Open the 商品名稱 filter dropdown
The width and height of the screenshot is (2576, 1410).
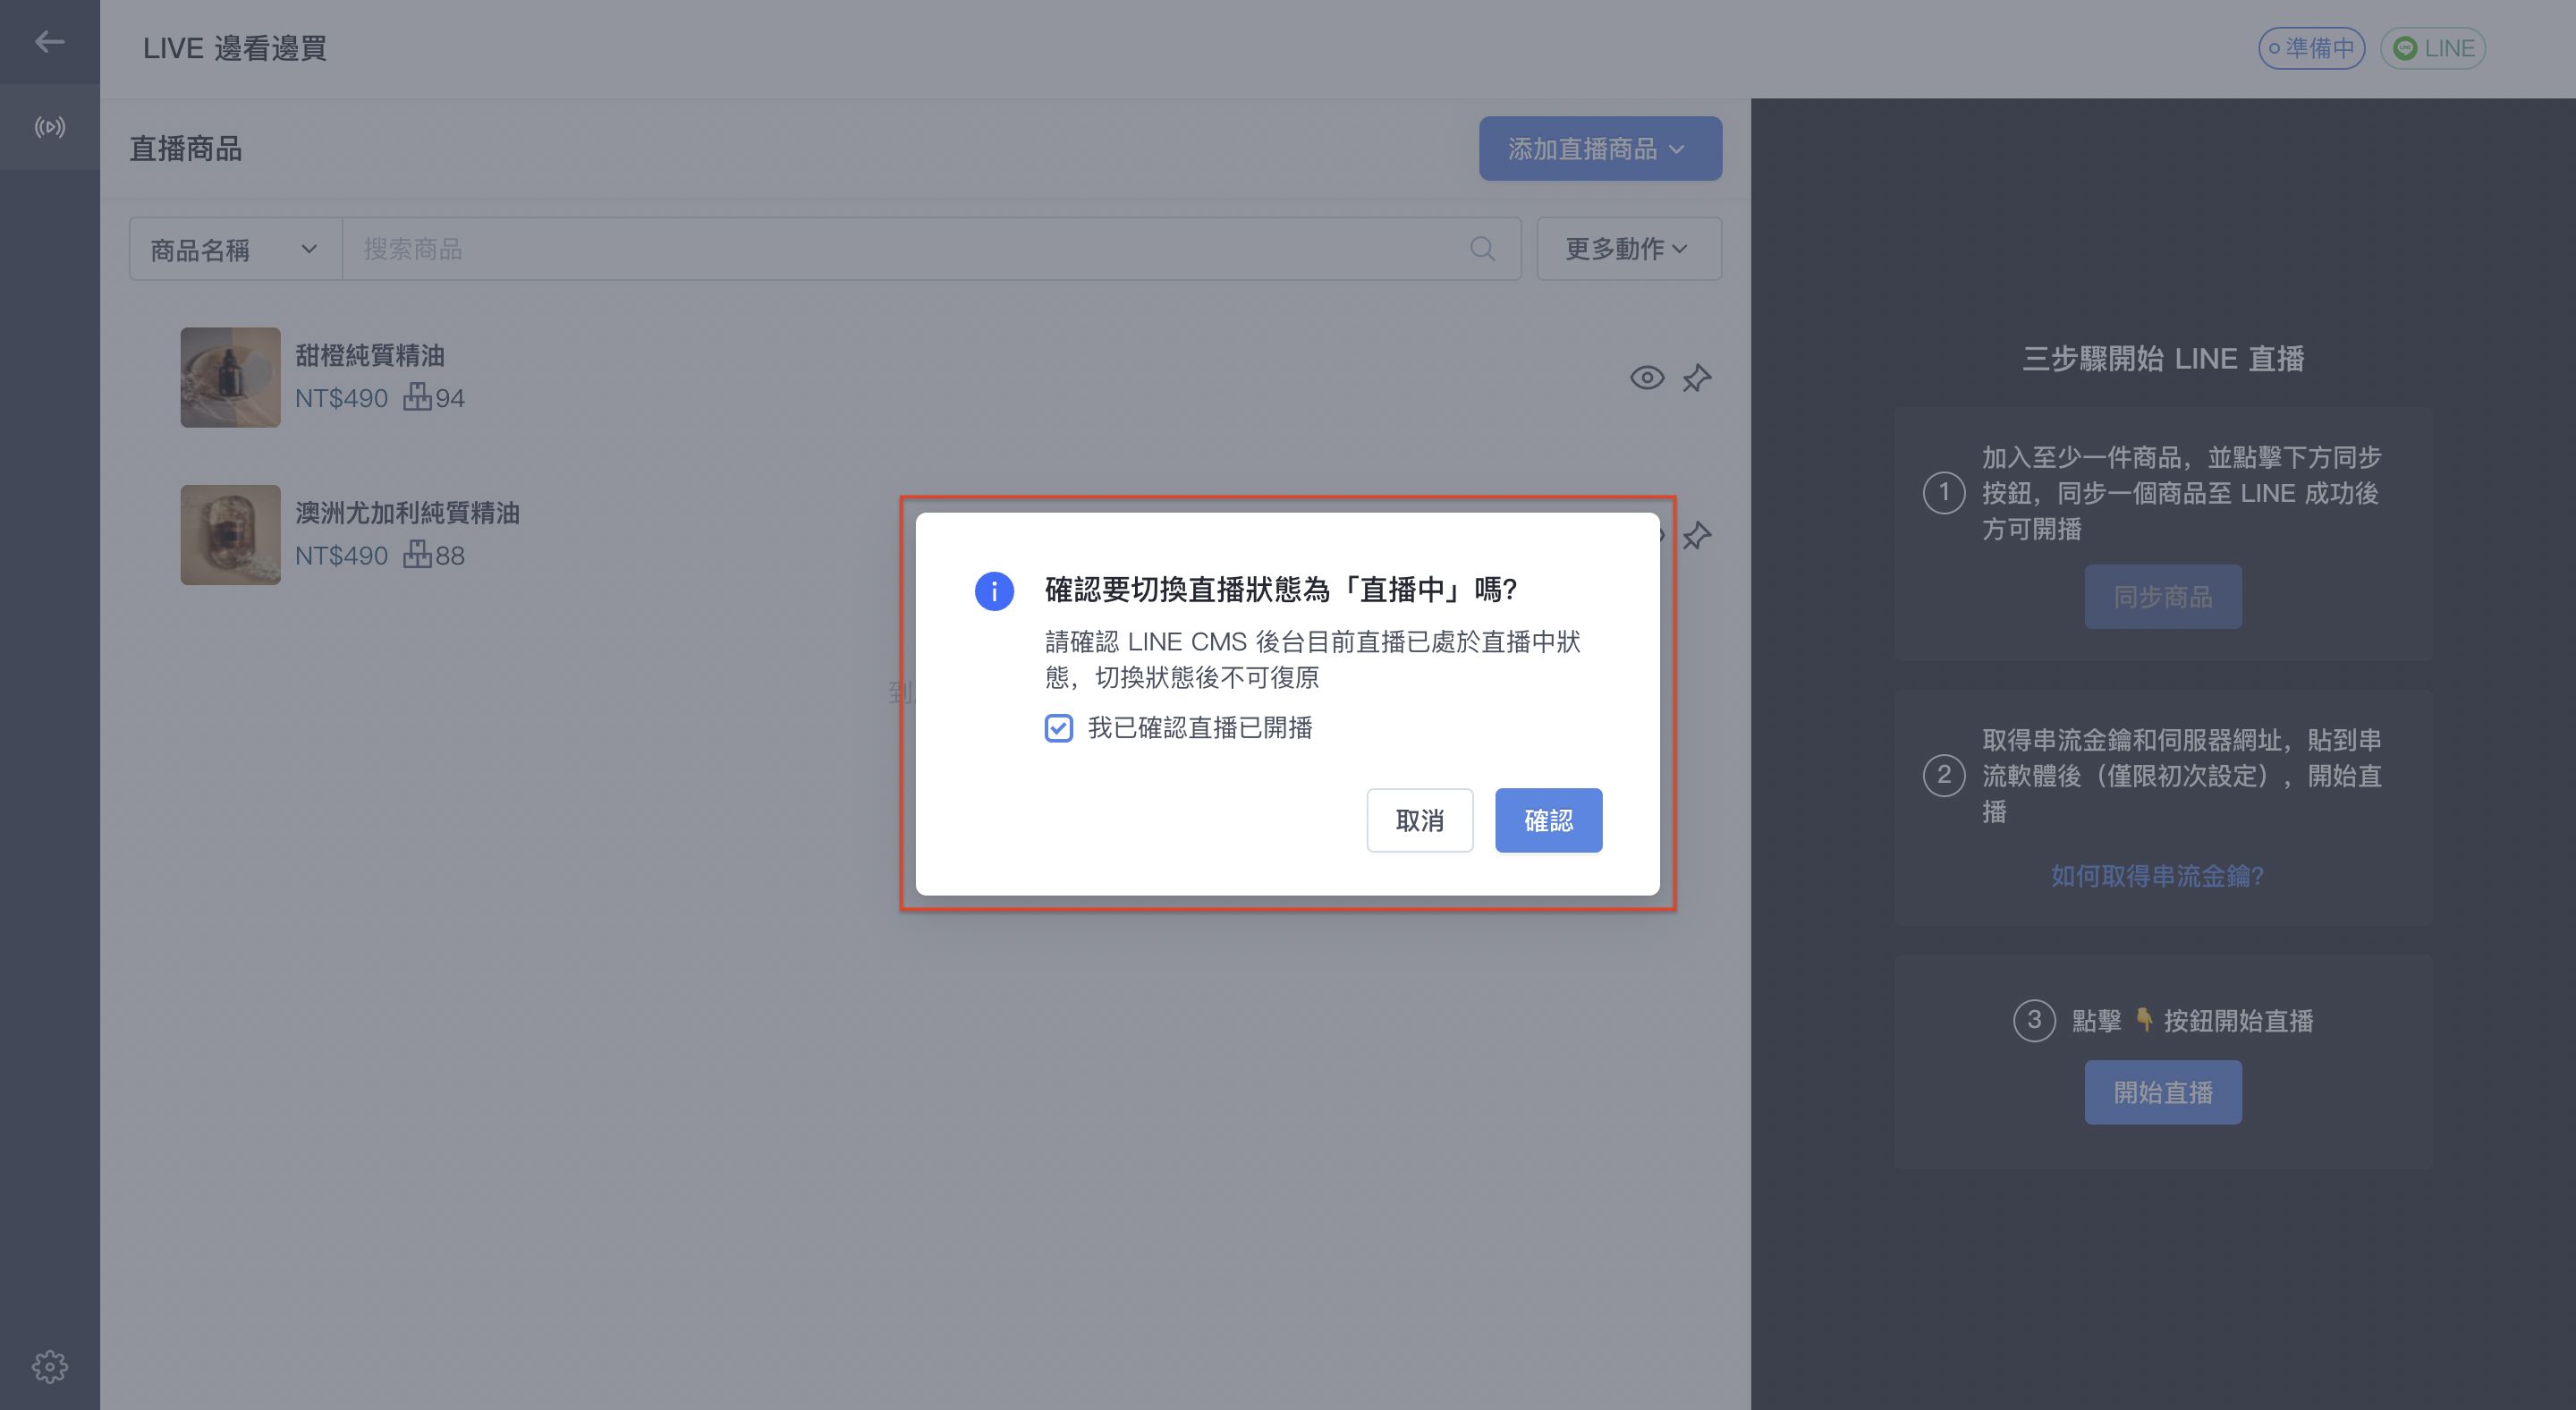pos(235,249)
